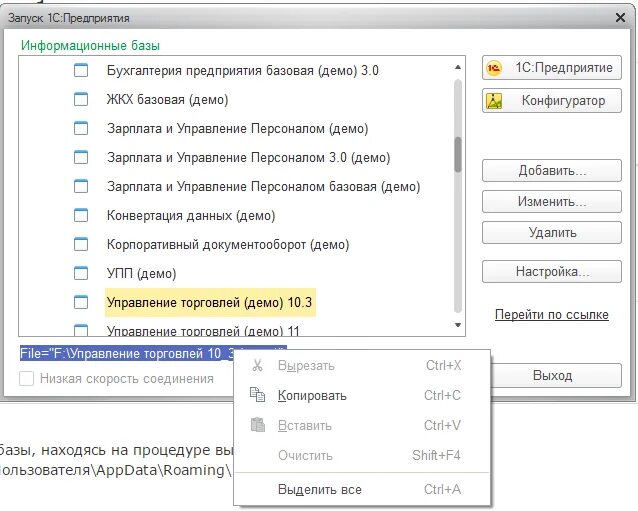Screen dimensions: 638x511
Task: Select Зарплата и Управление Персоналом 3.0 (демо)
Action: point(249,157)
